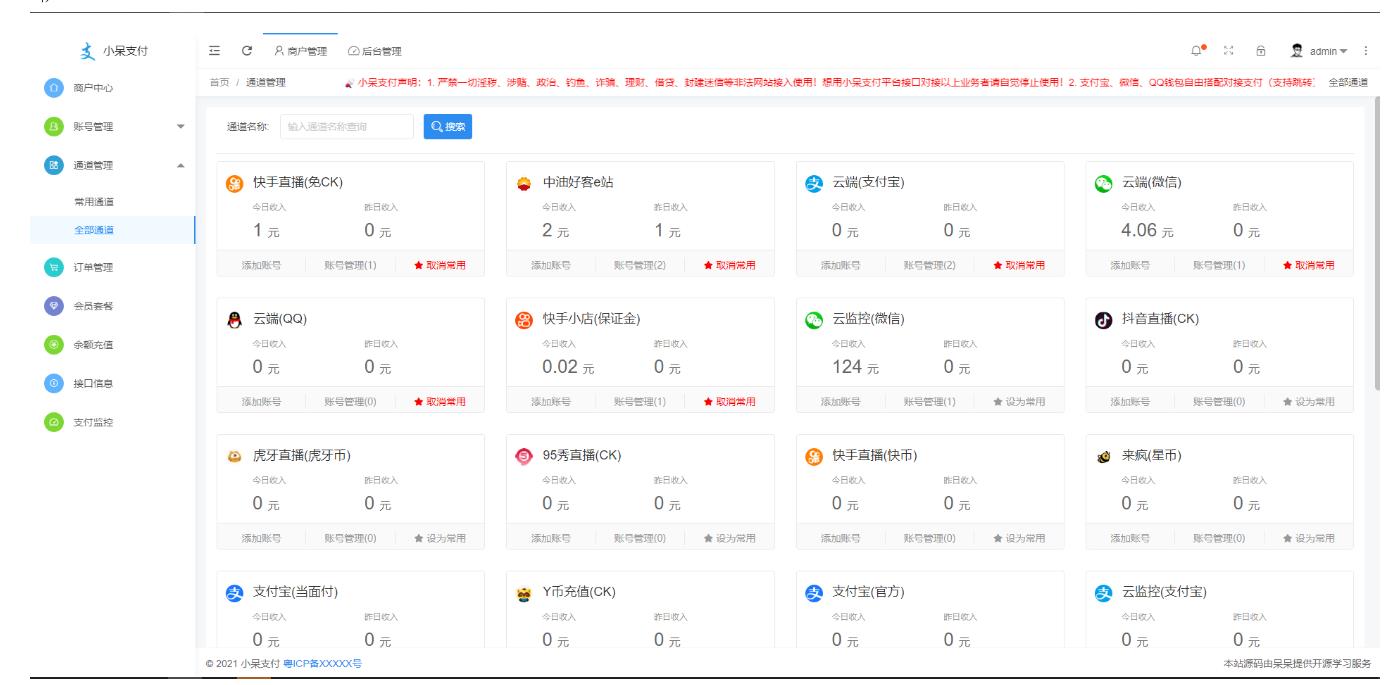1396x685 pixels.
Task: Click the 接口信息 sidebar icon
Action: pos(52,383)
